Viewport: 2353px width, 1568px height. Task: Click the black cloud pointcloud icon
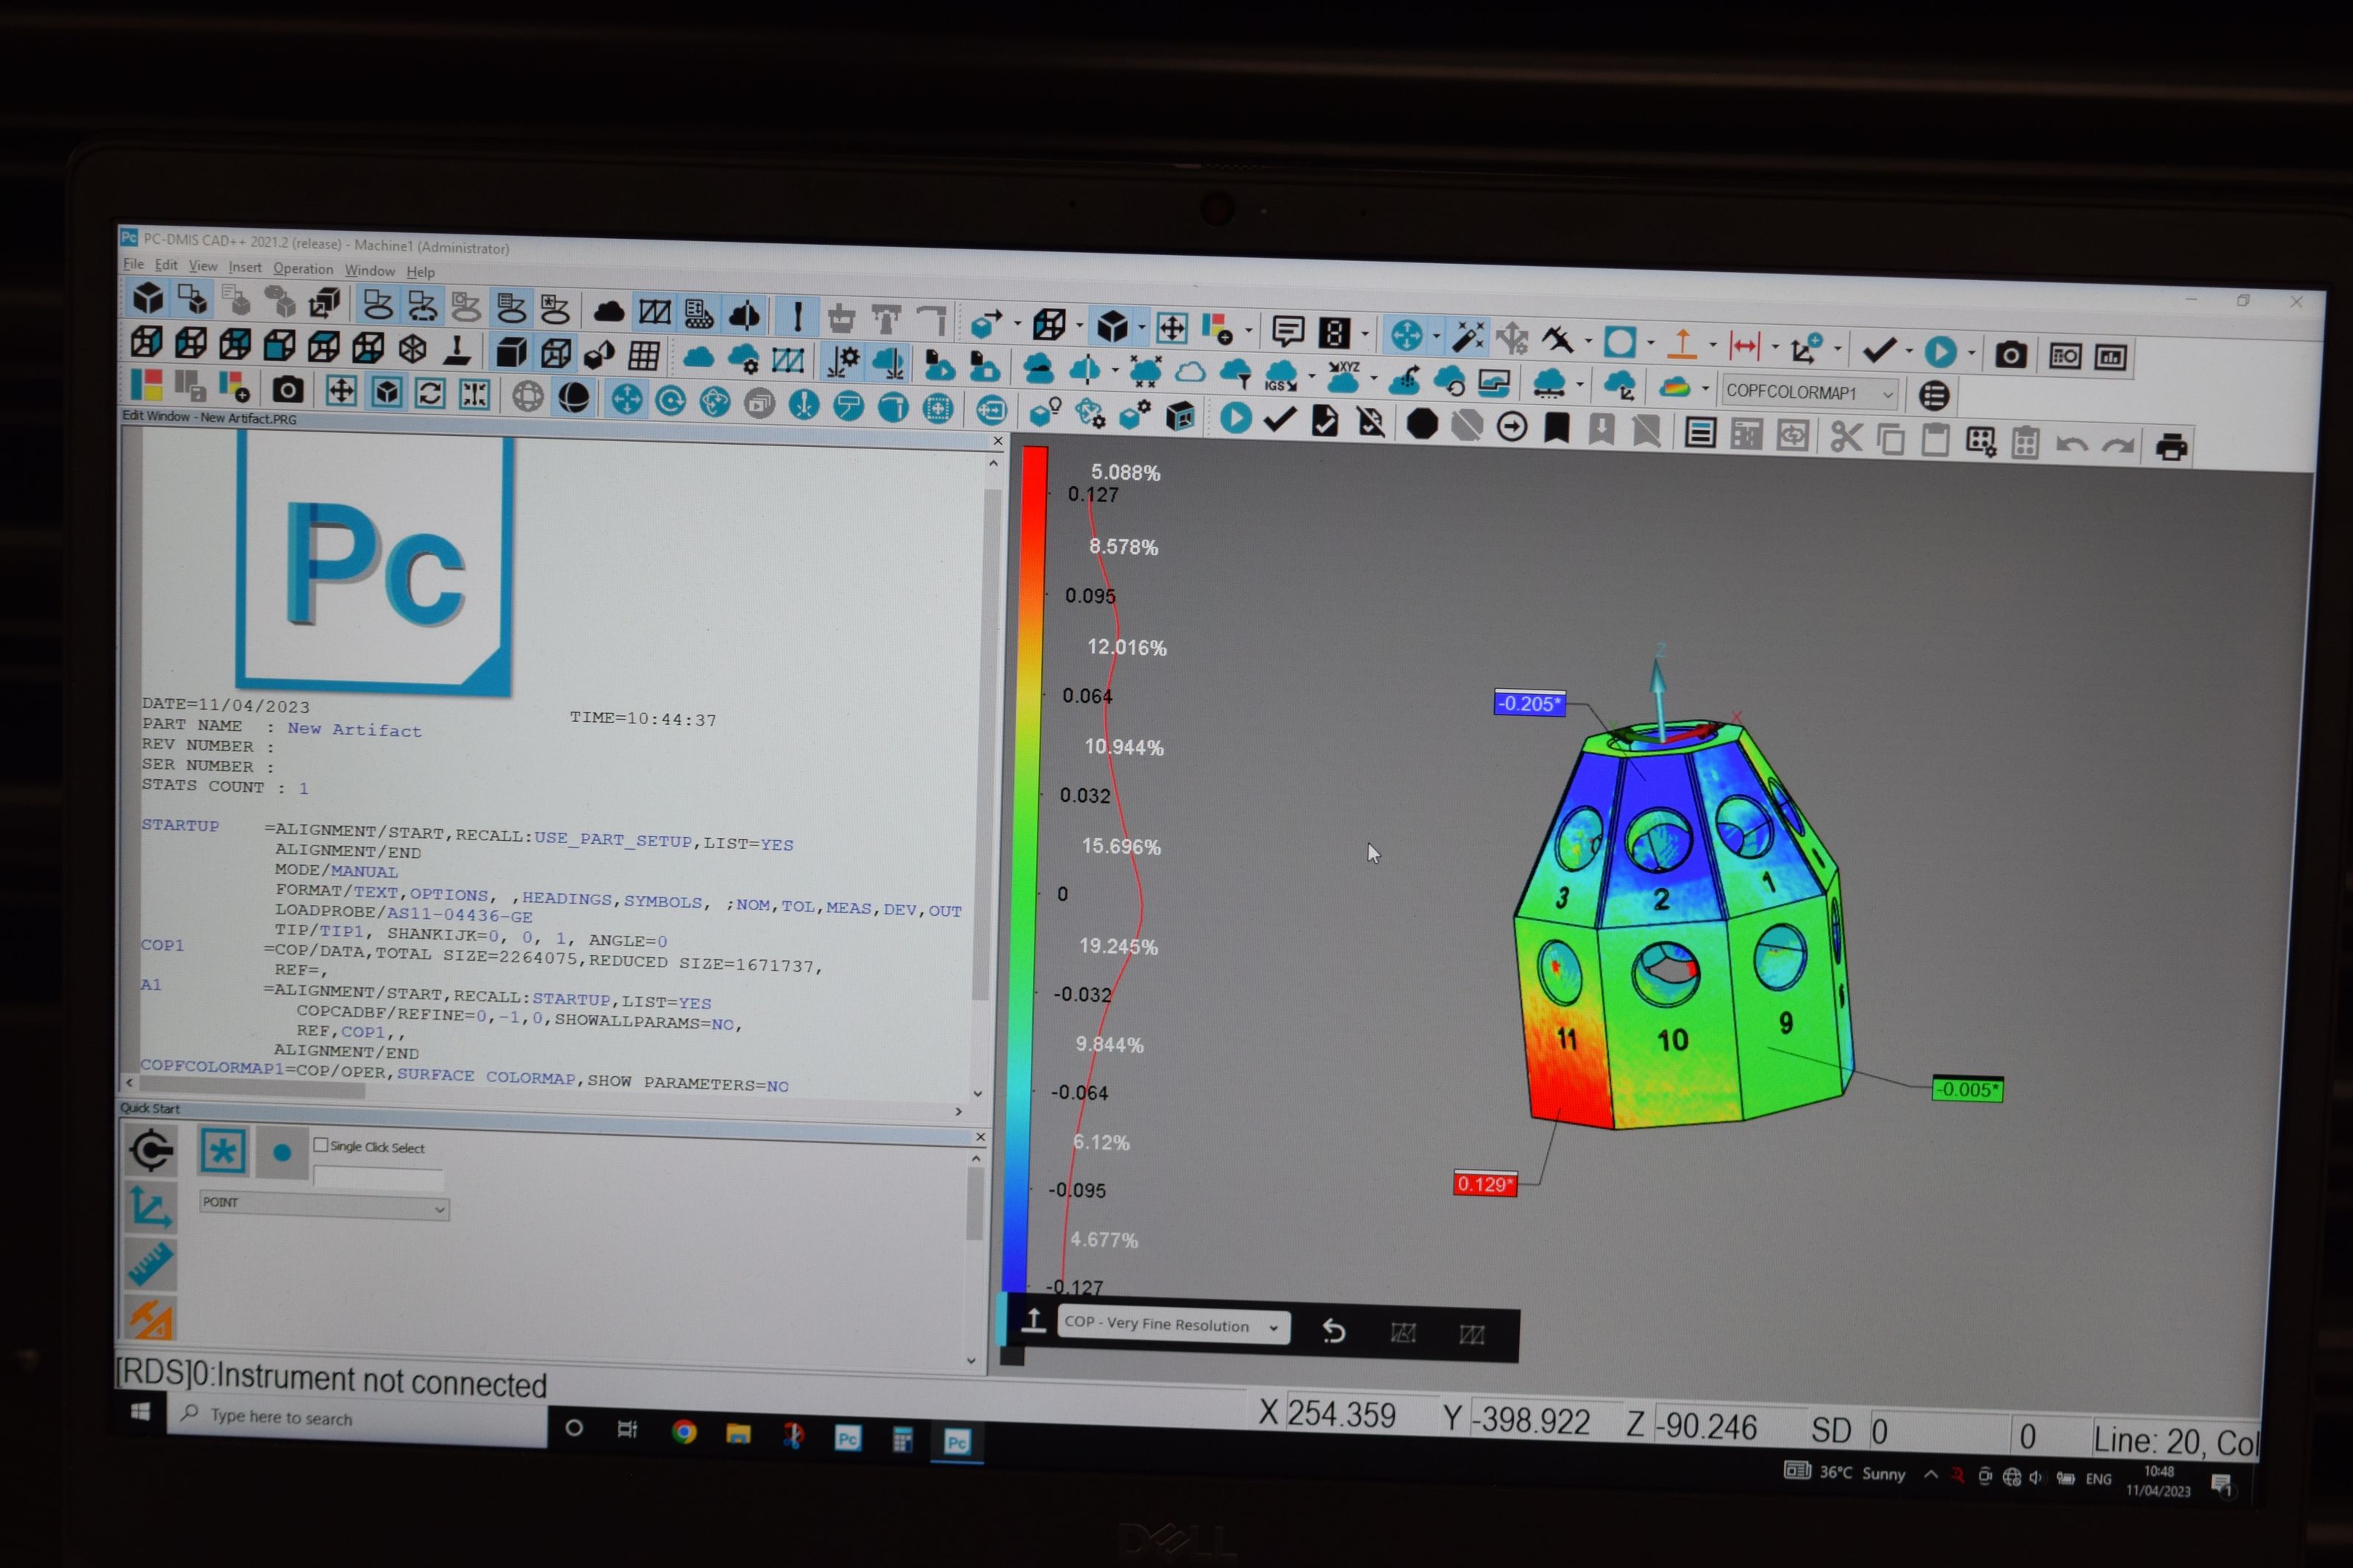pos(608,313)
